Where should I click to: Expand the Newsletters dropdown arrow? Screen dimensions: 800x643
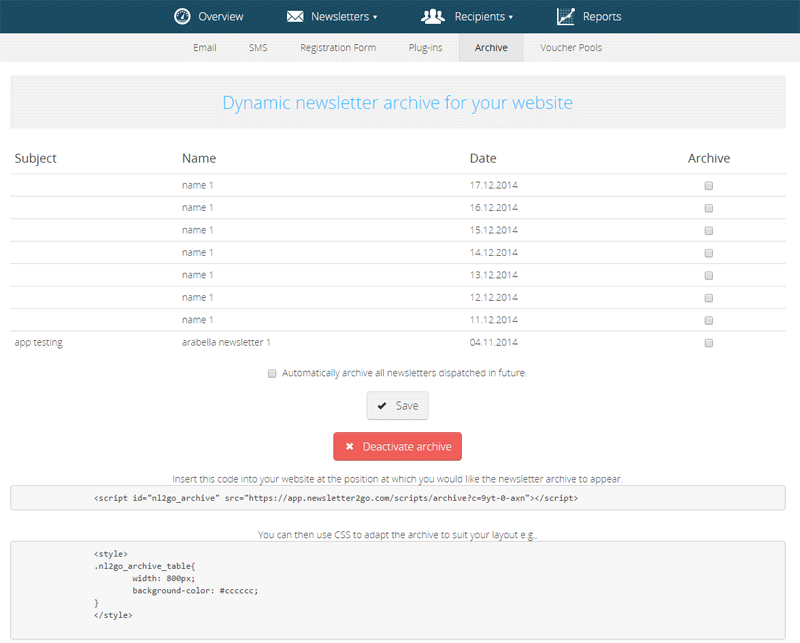[375, 17]
